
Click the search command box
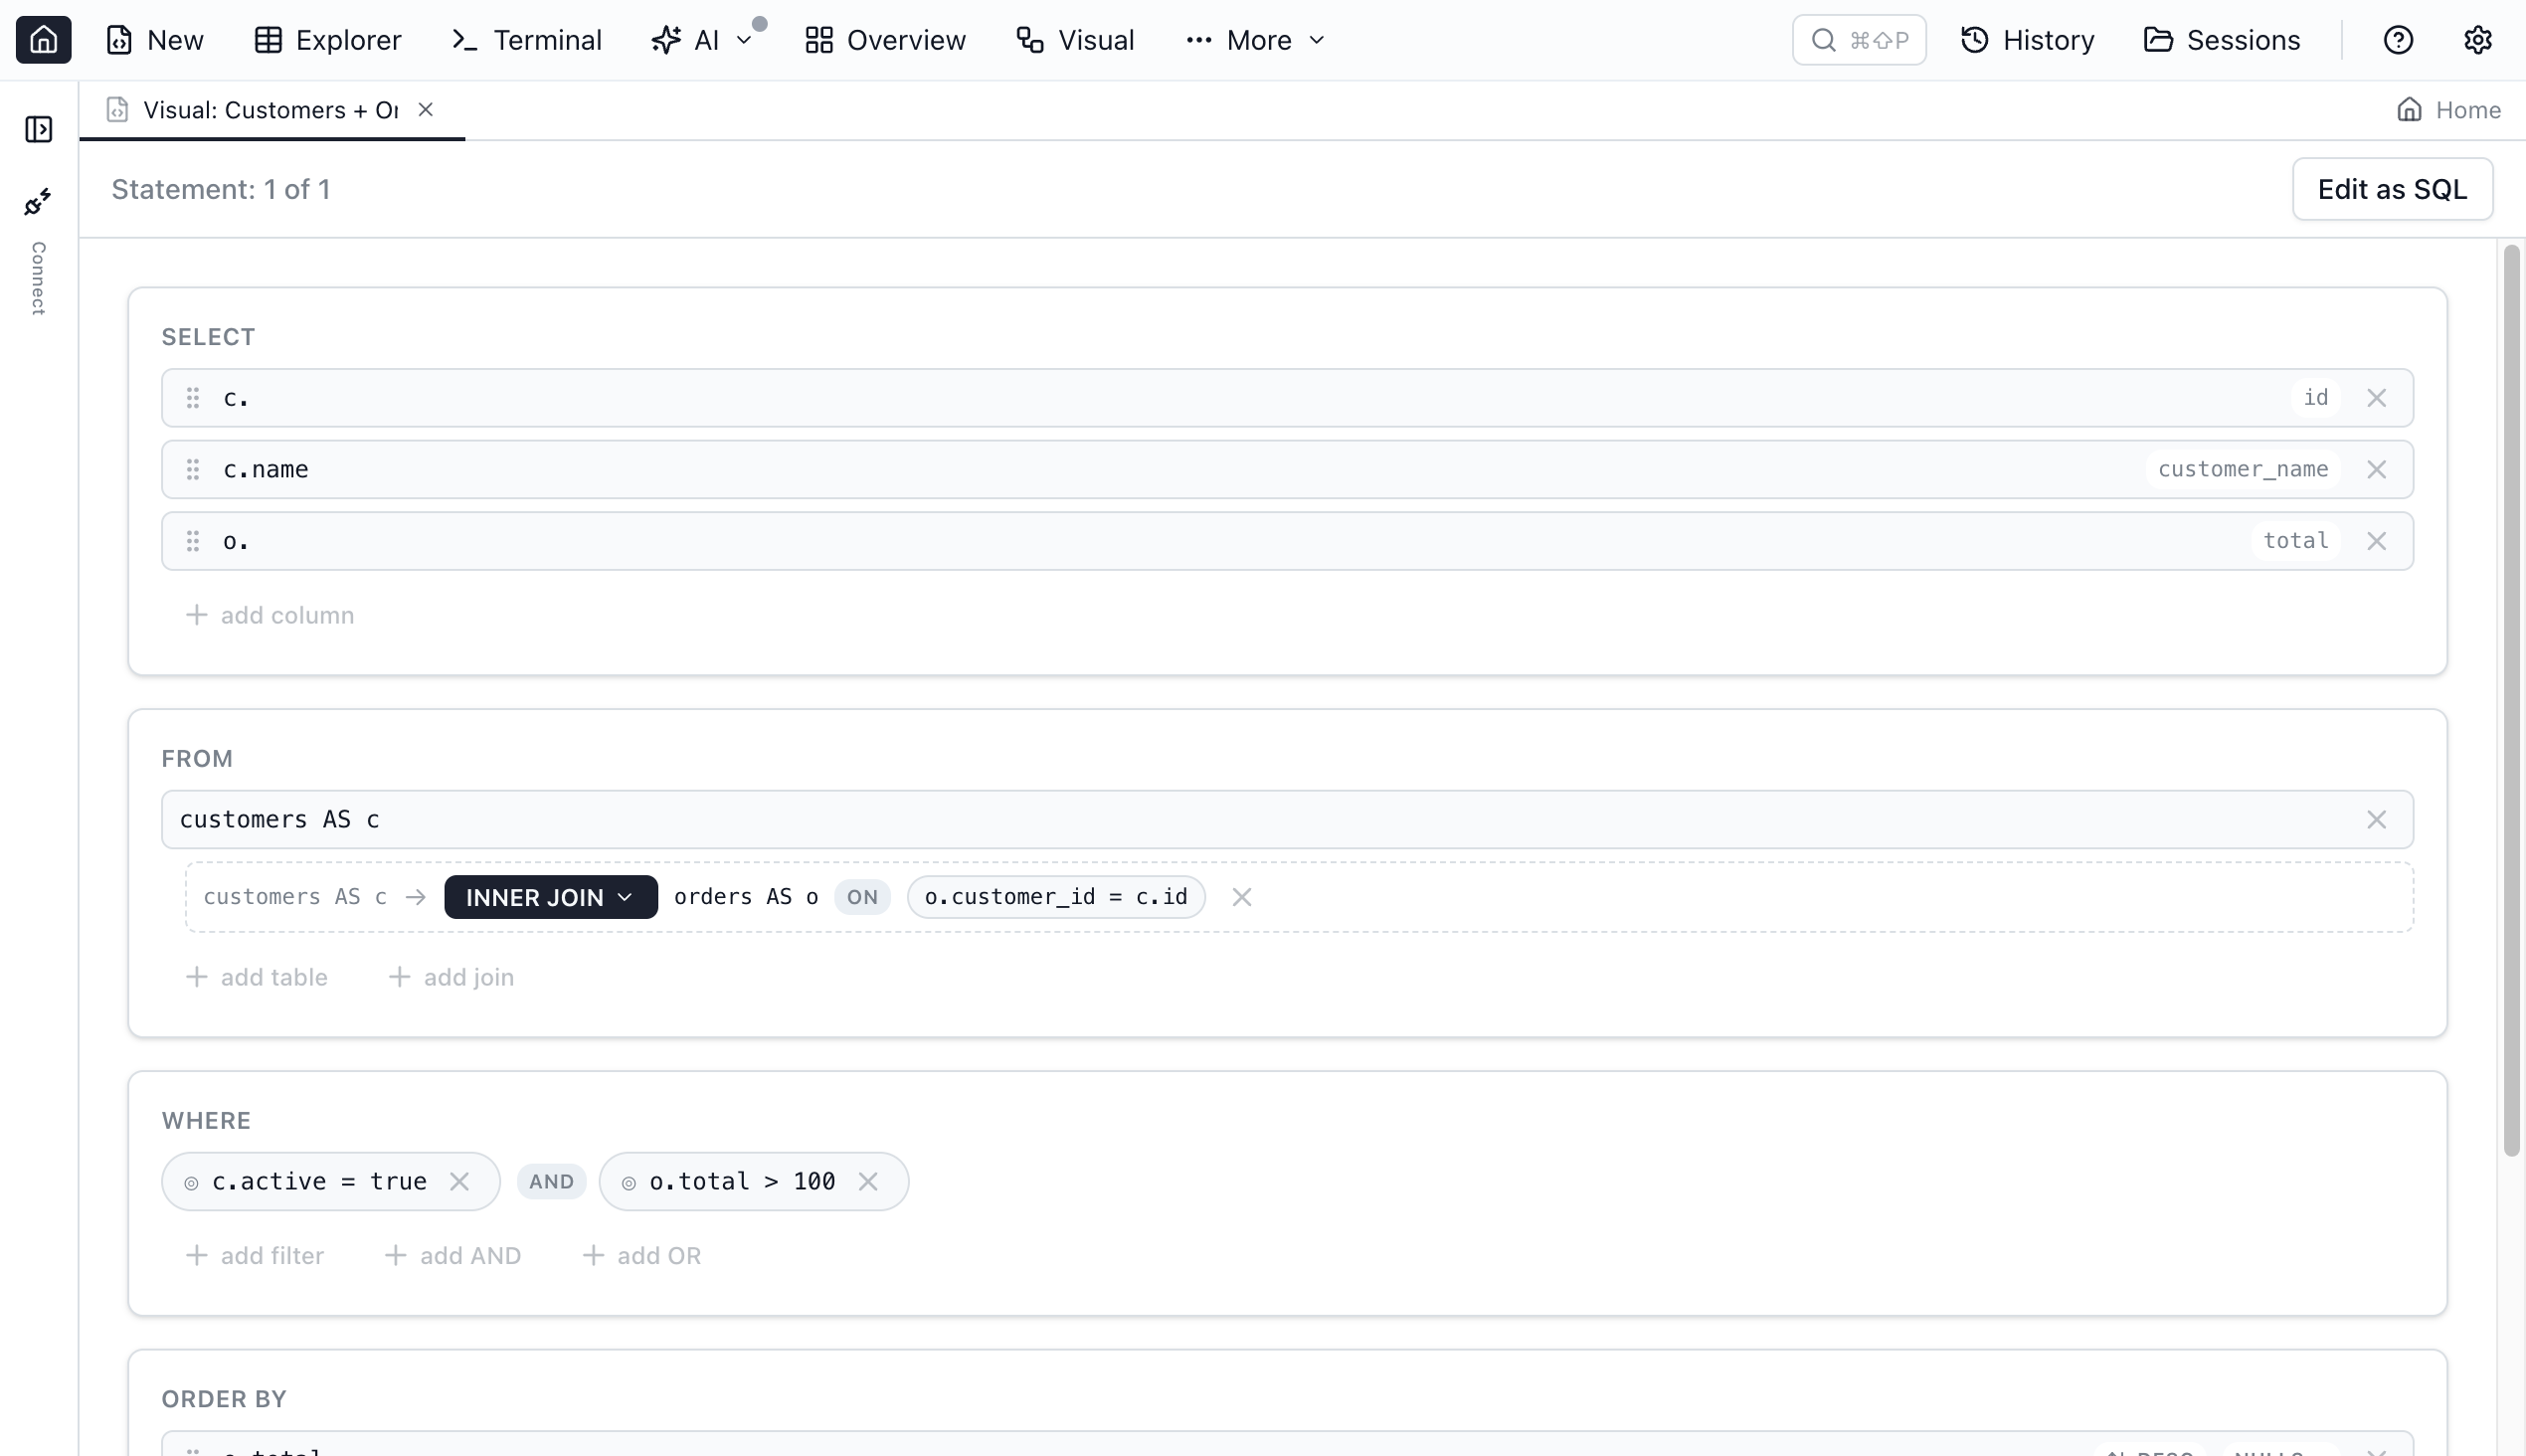(1859, 40)
